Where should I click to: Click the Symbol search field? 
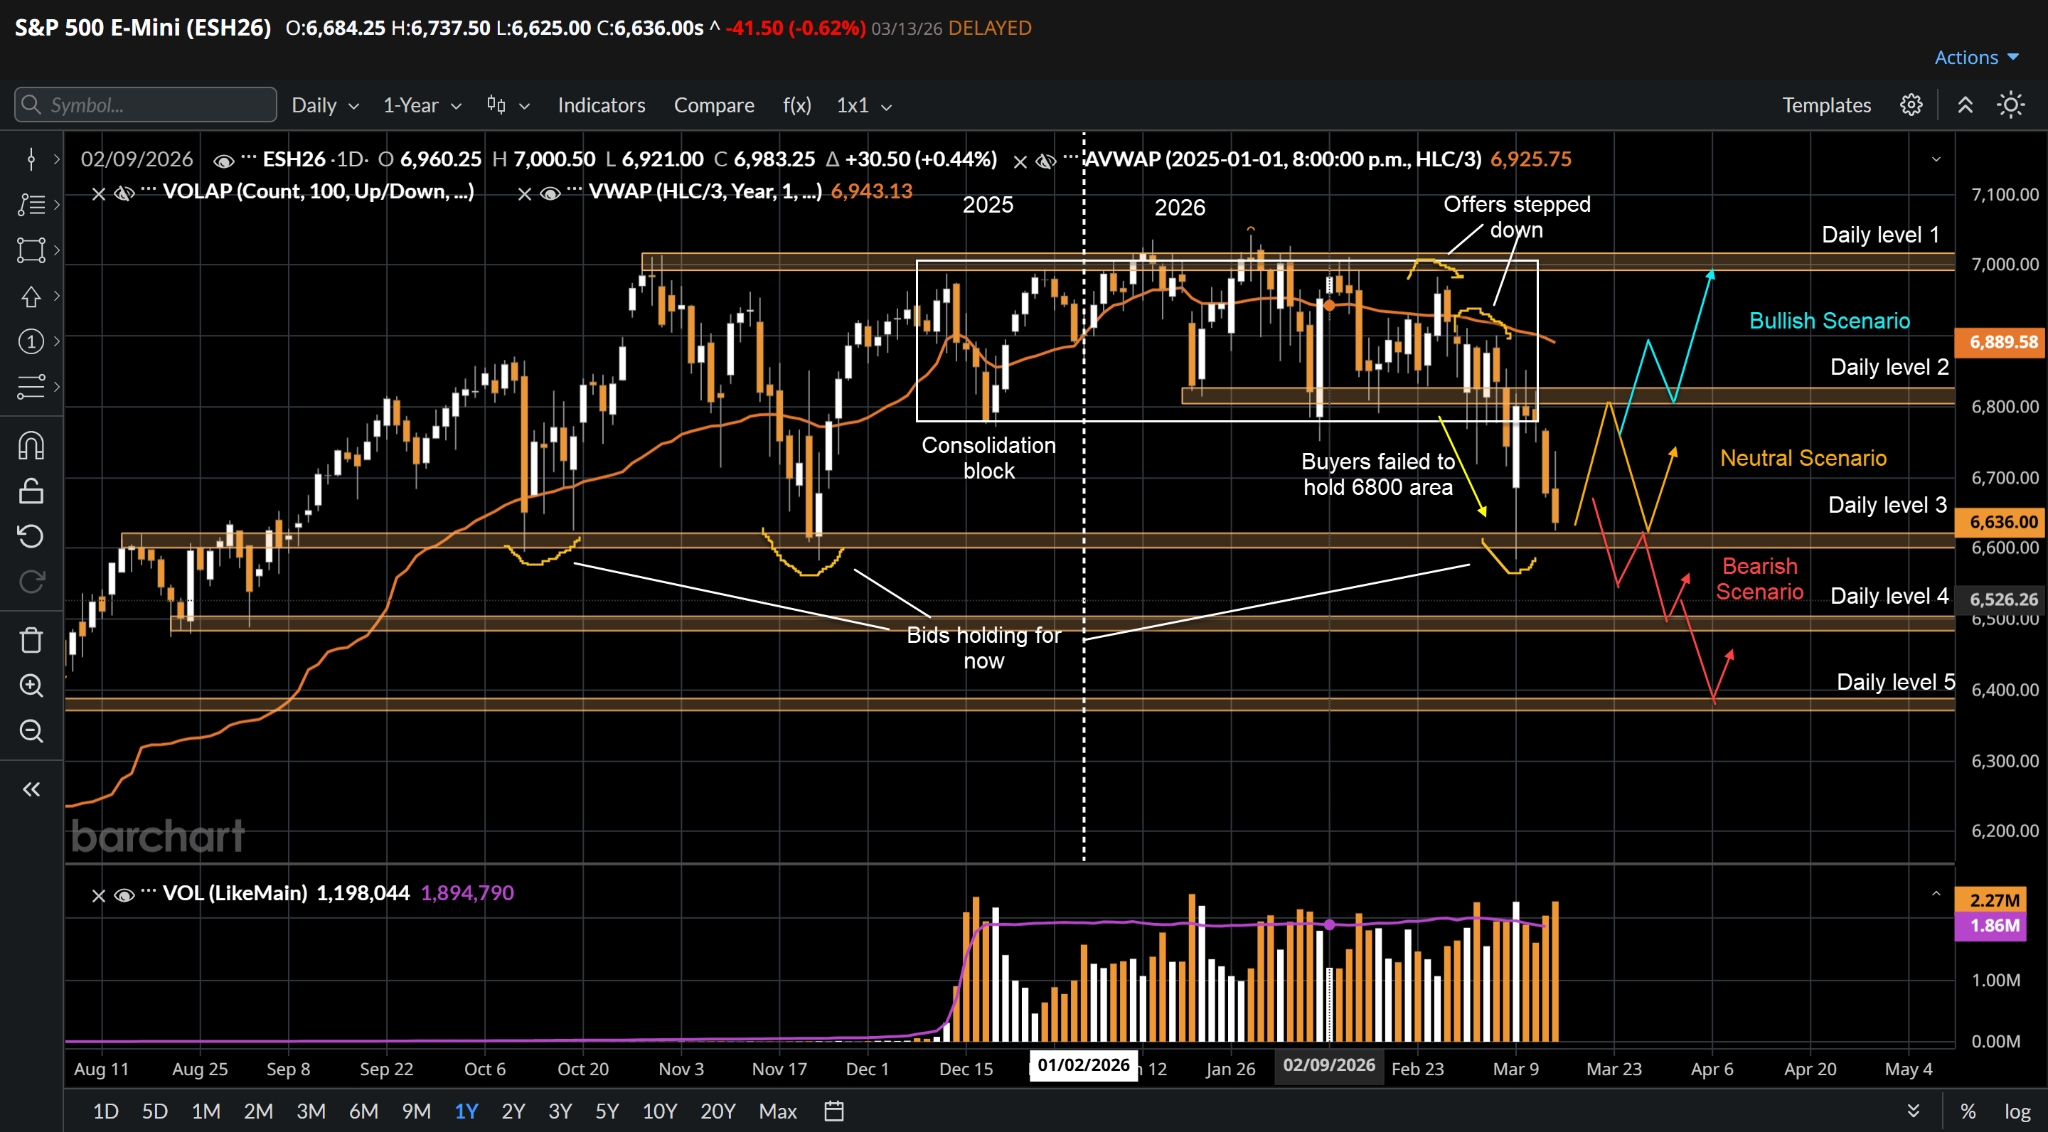coord(146,105)
